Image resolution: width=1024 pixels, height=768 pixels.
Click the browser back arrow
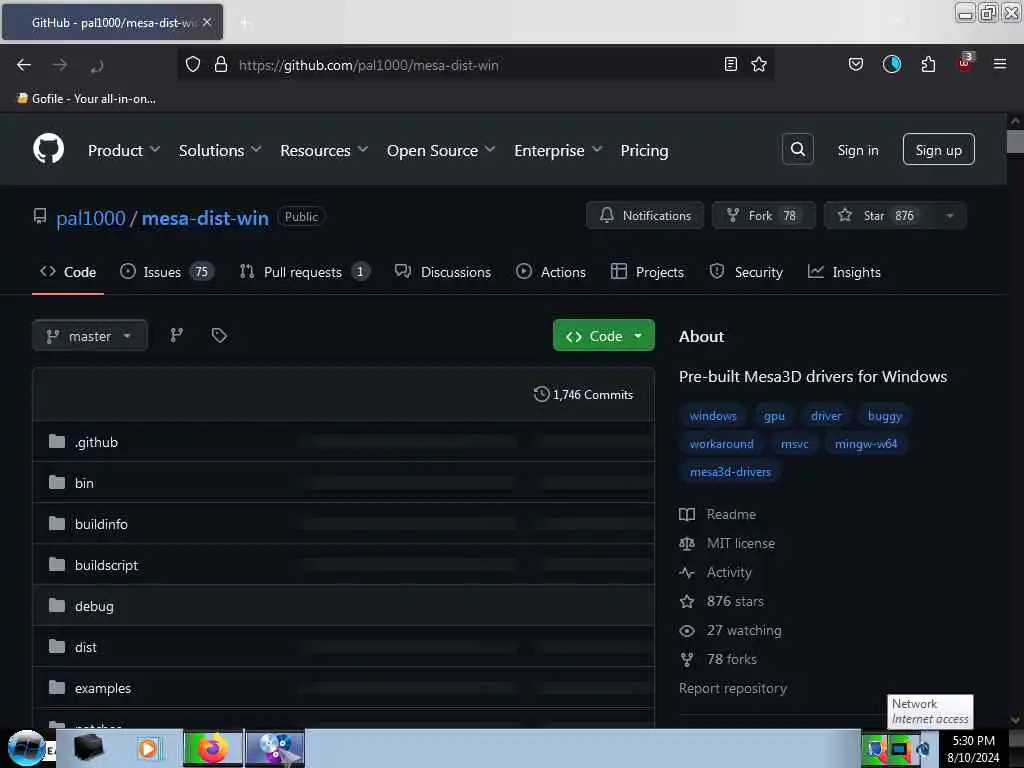24,65
